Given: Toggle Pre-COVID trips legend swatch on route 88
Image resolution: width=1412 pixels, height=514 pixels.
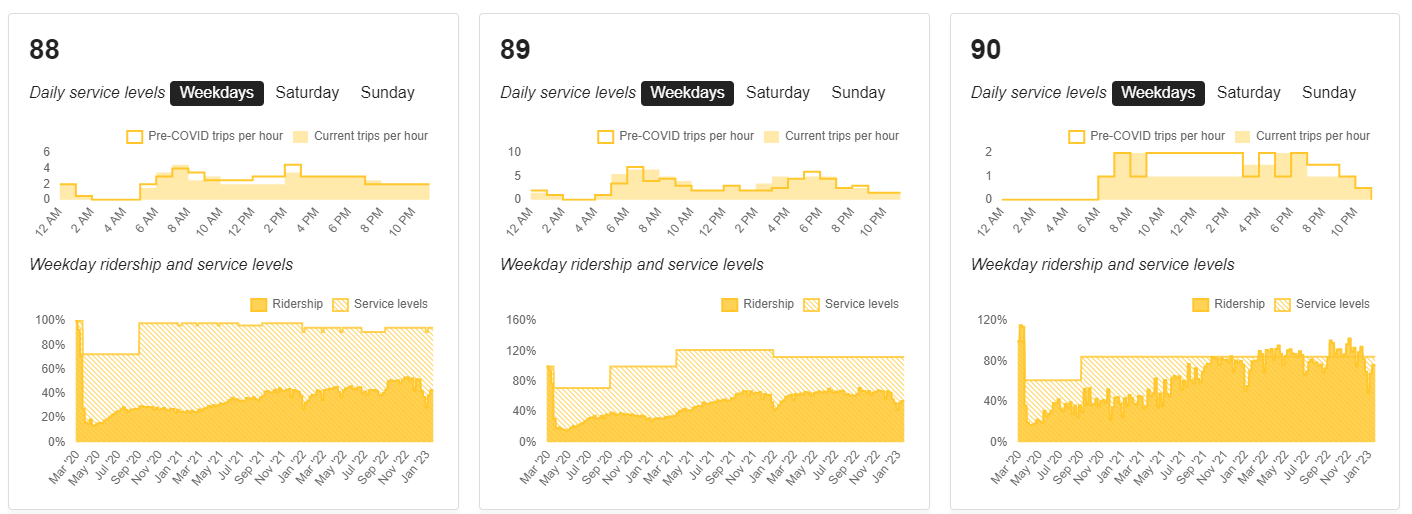Looking at the screenshot, I should [x=135, y=136].
